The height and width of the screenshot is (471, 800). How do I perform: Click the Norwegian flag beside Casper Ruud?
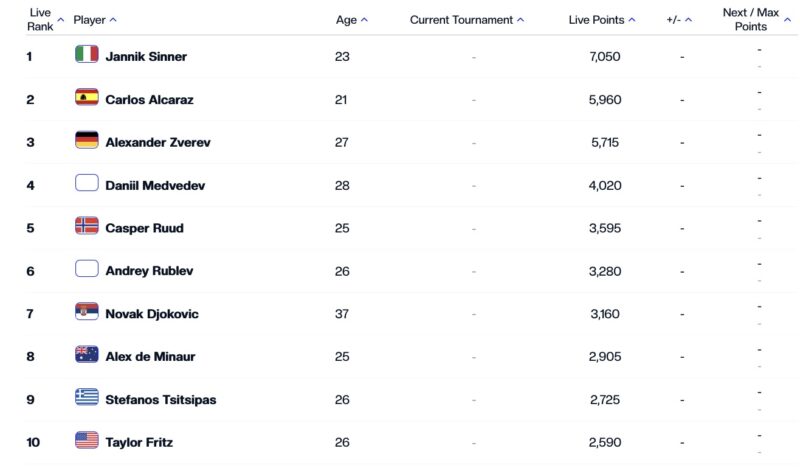click(87, 226)
